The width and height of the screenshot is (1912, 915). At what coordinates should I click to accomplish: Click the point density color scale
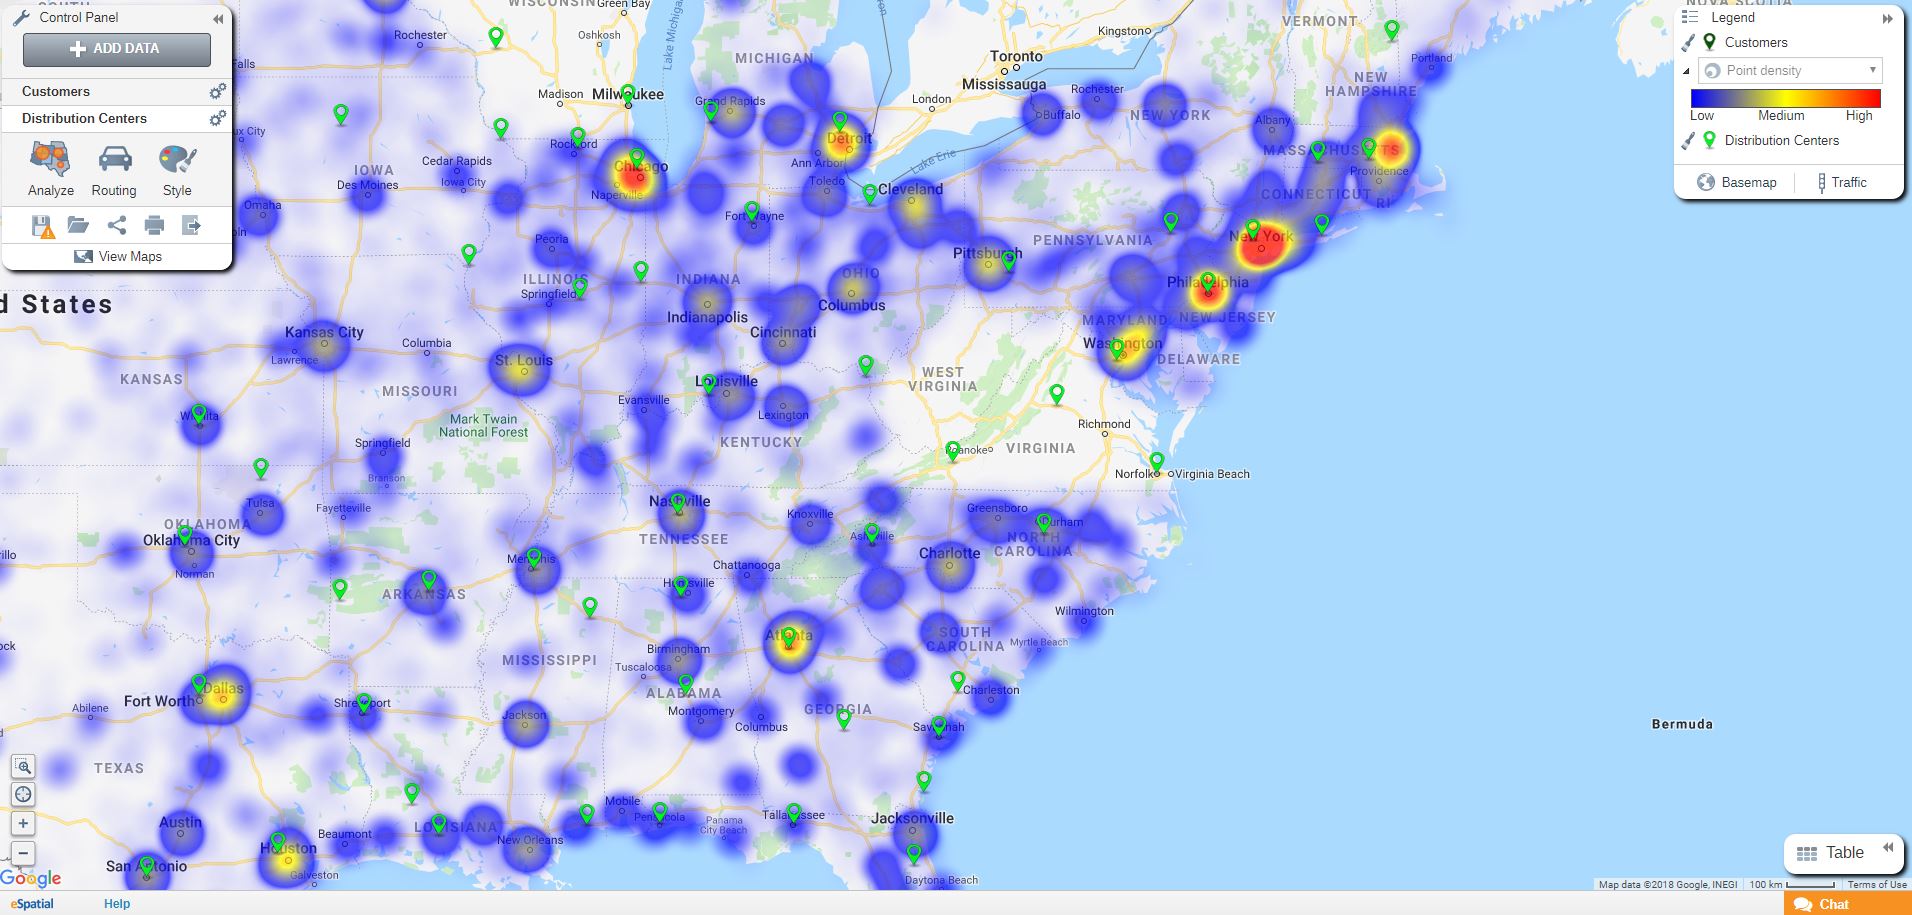(x=1786, y=99)
